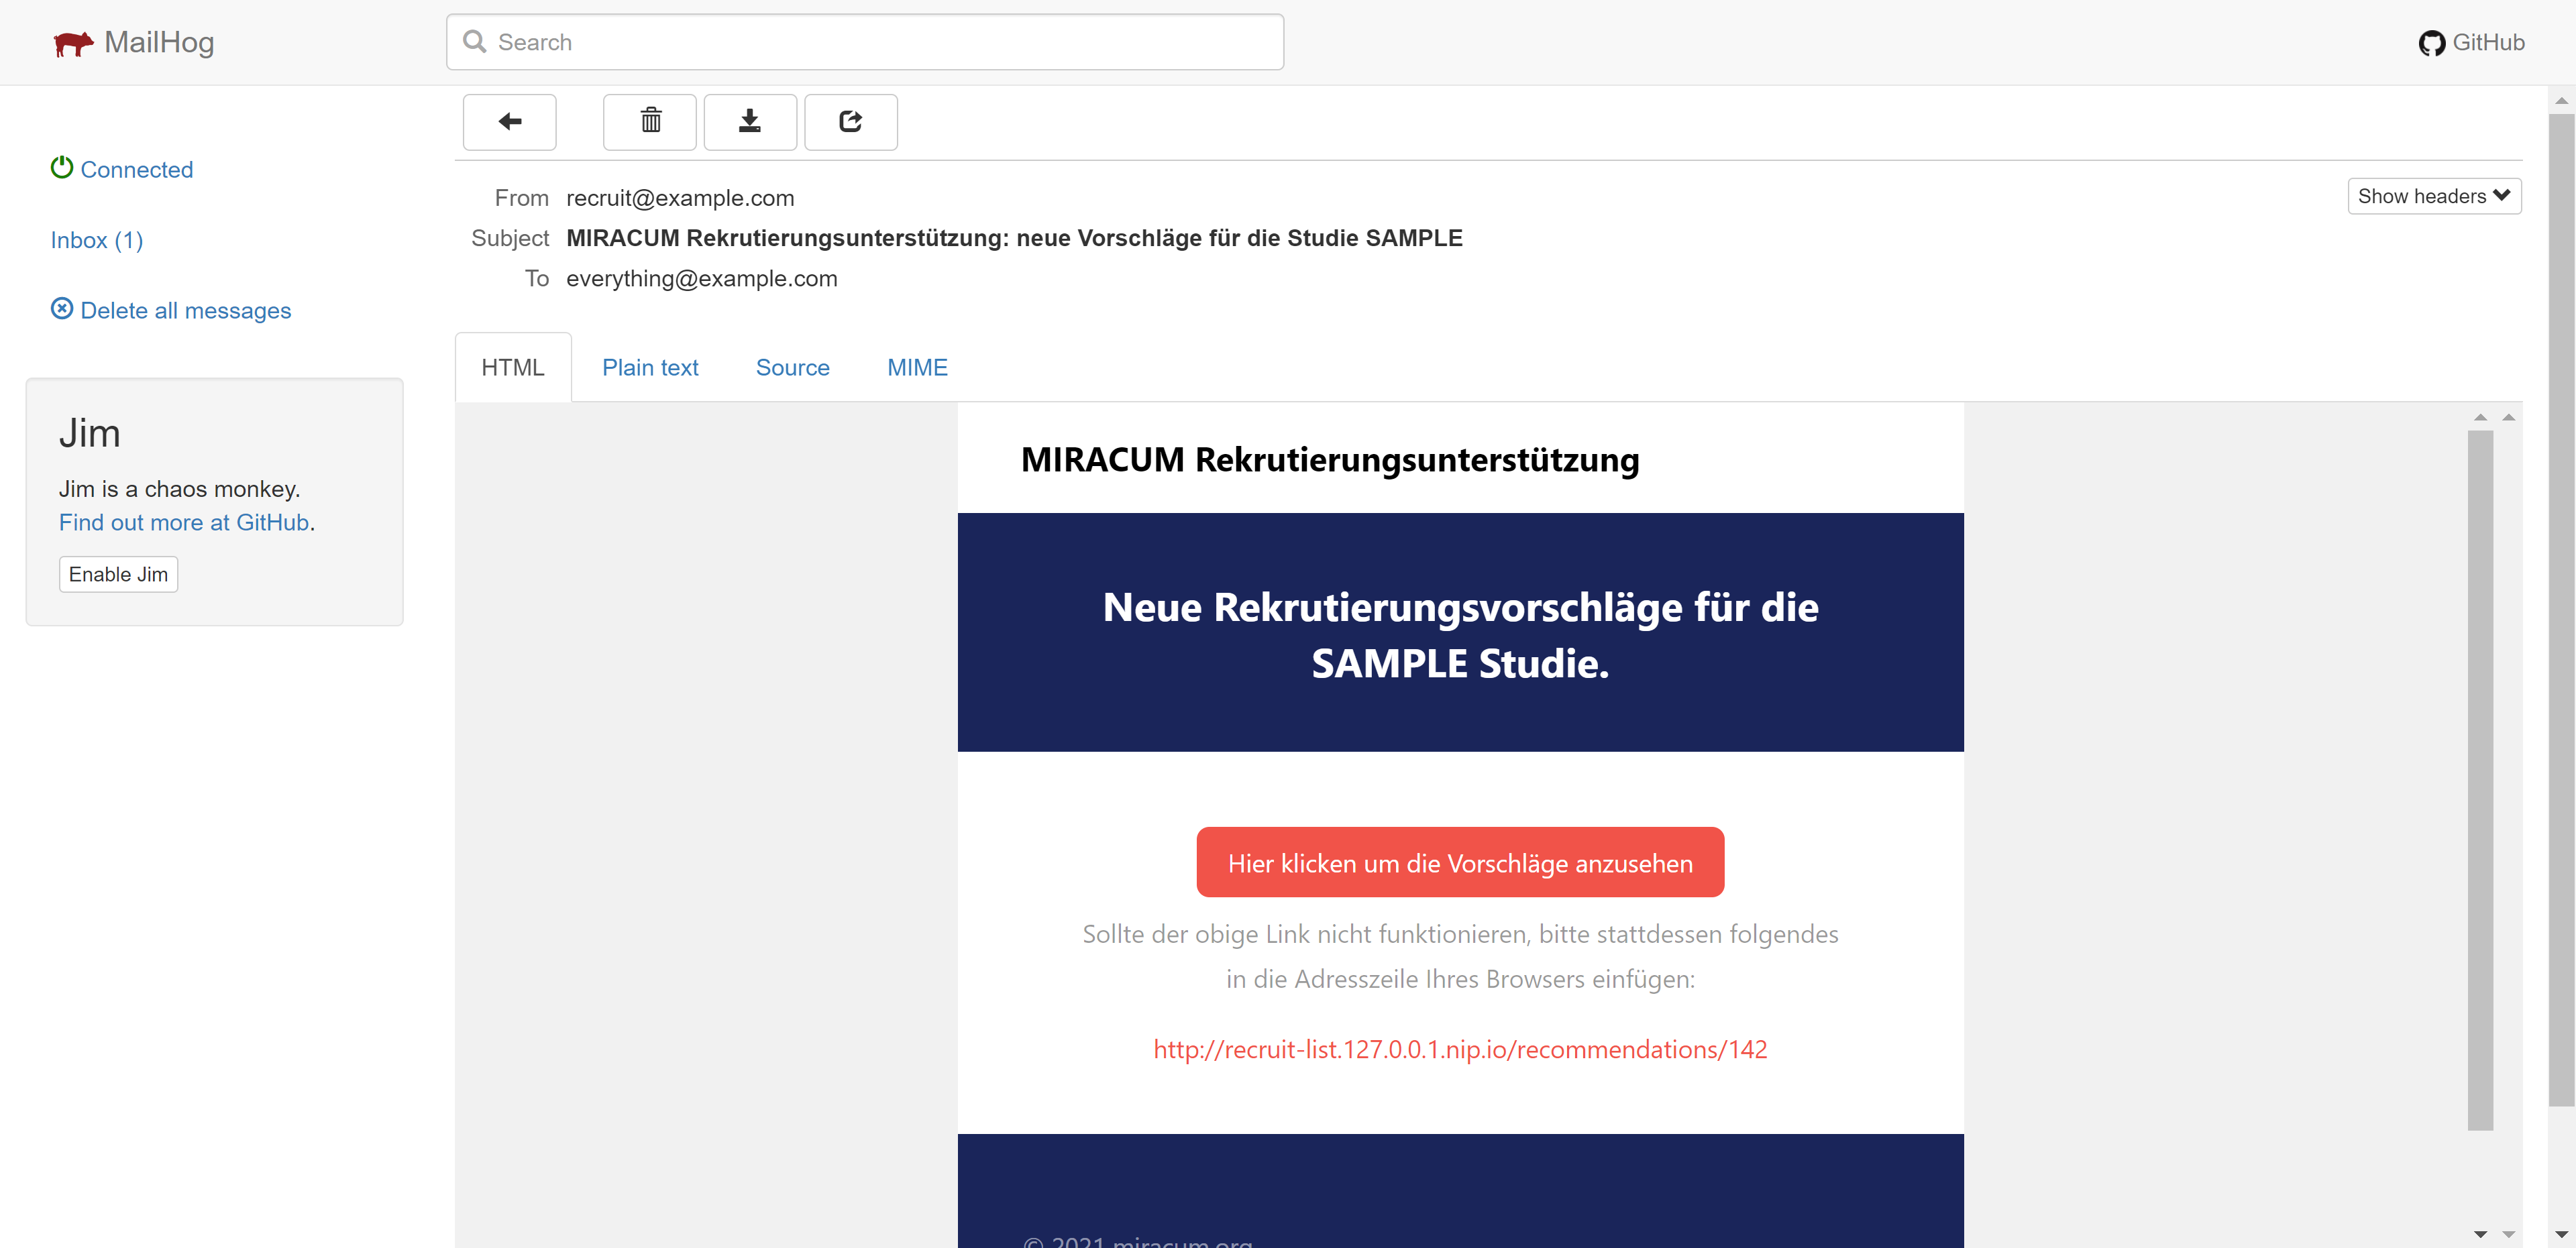Click the email body vertical scrollbar
The width and height of the screenshot is (2576, 1248).
(x=2480, y=780)
